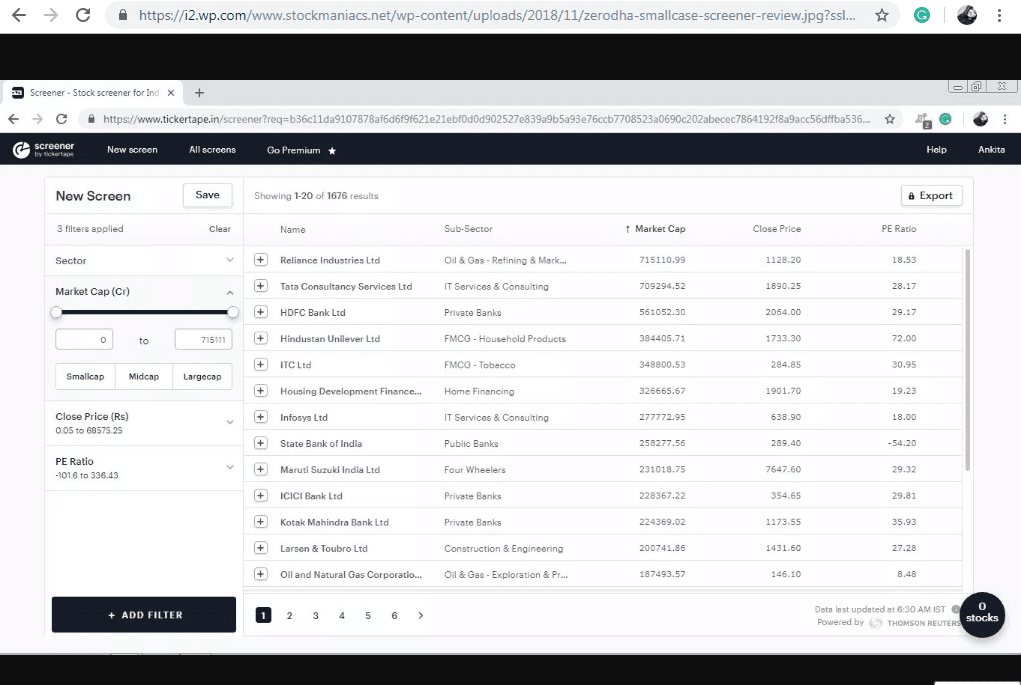
Task: Open Go Premium menu item
Action: point(294,150)
